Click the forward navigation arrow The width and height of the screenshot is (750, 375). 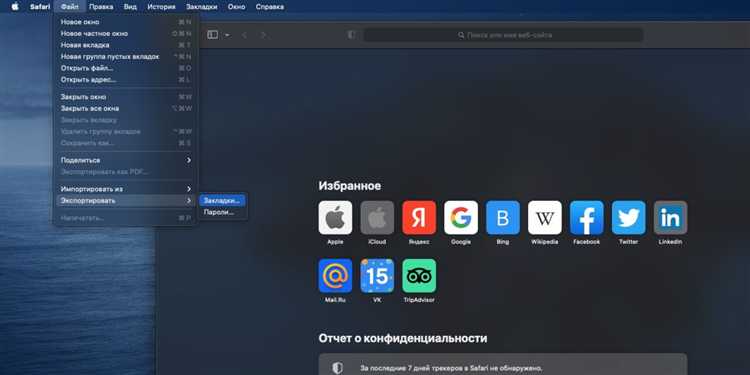[x=263, y=35]
